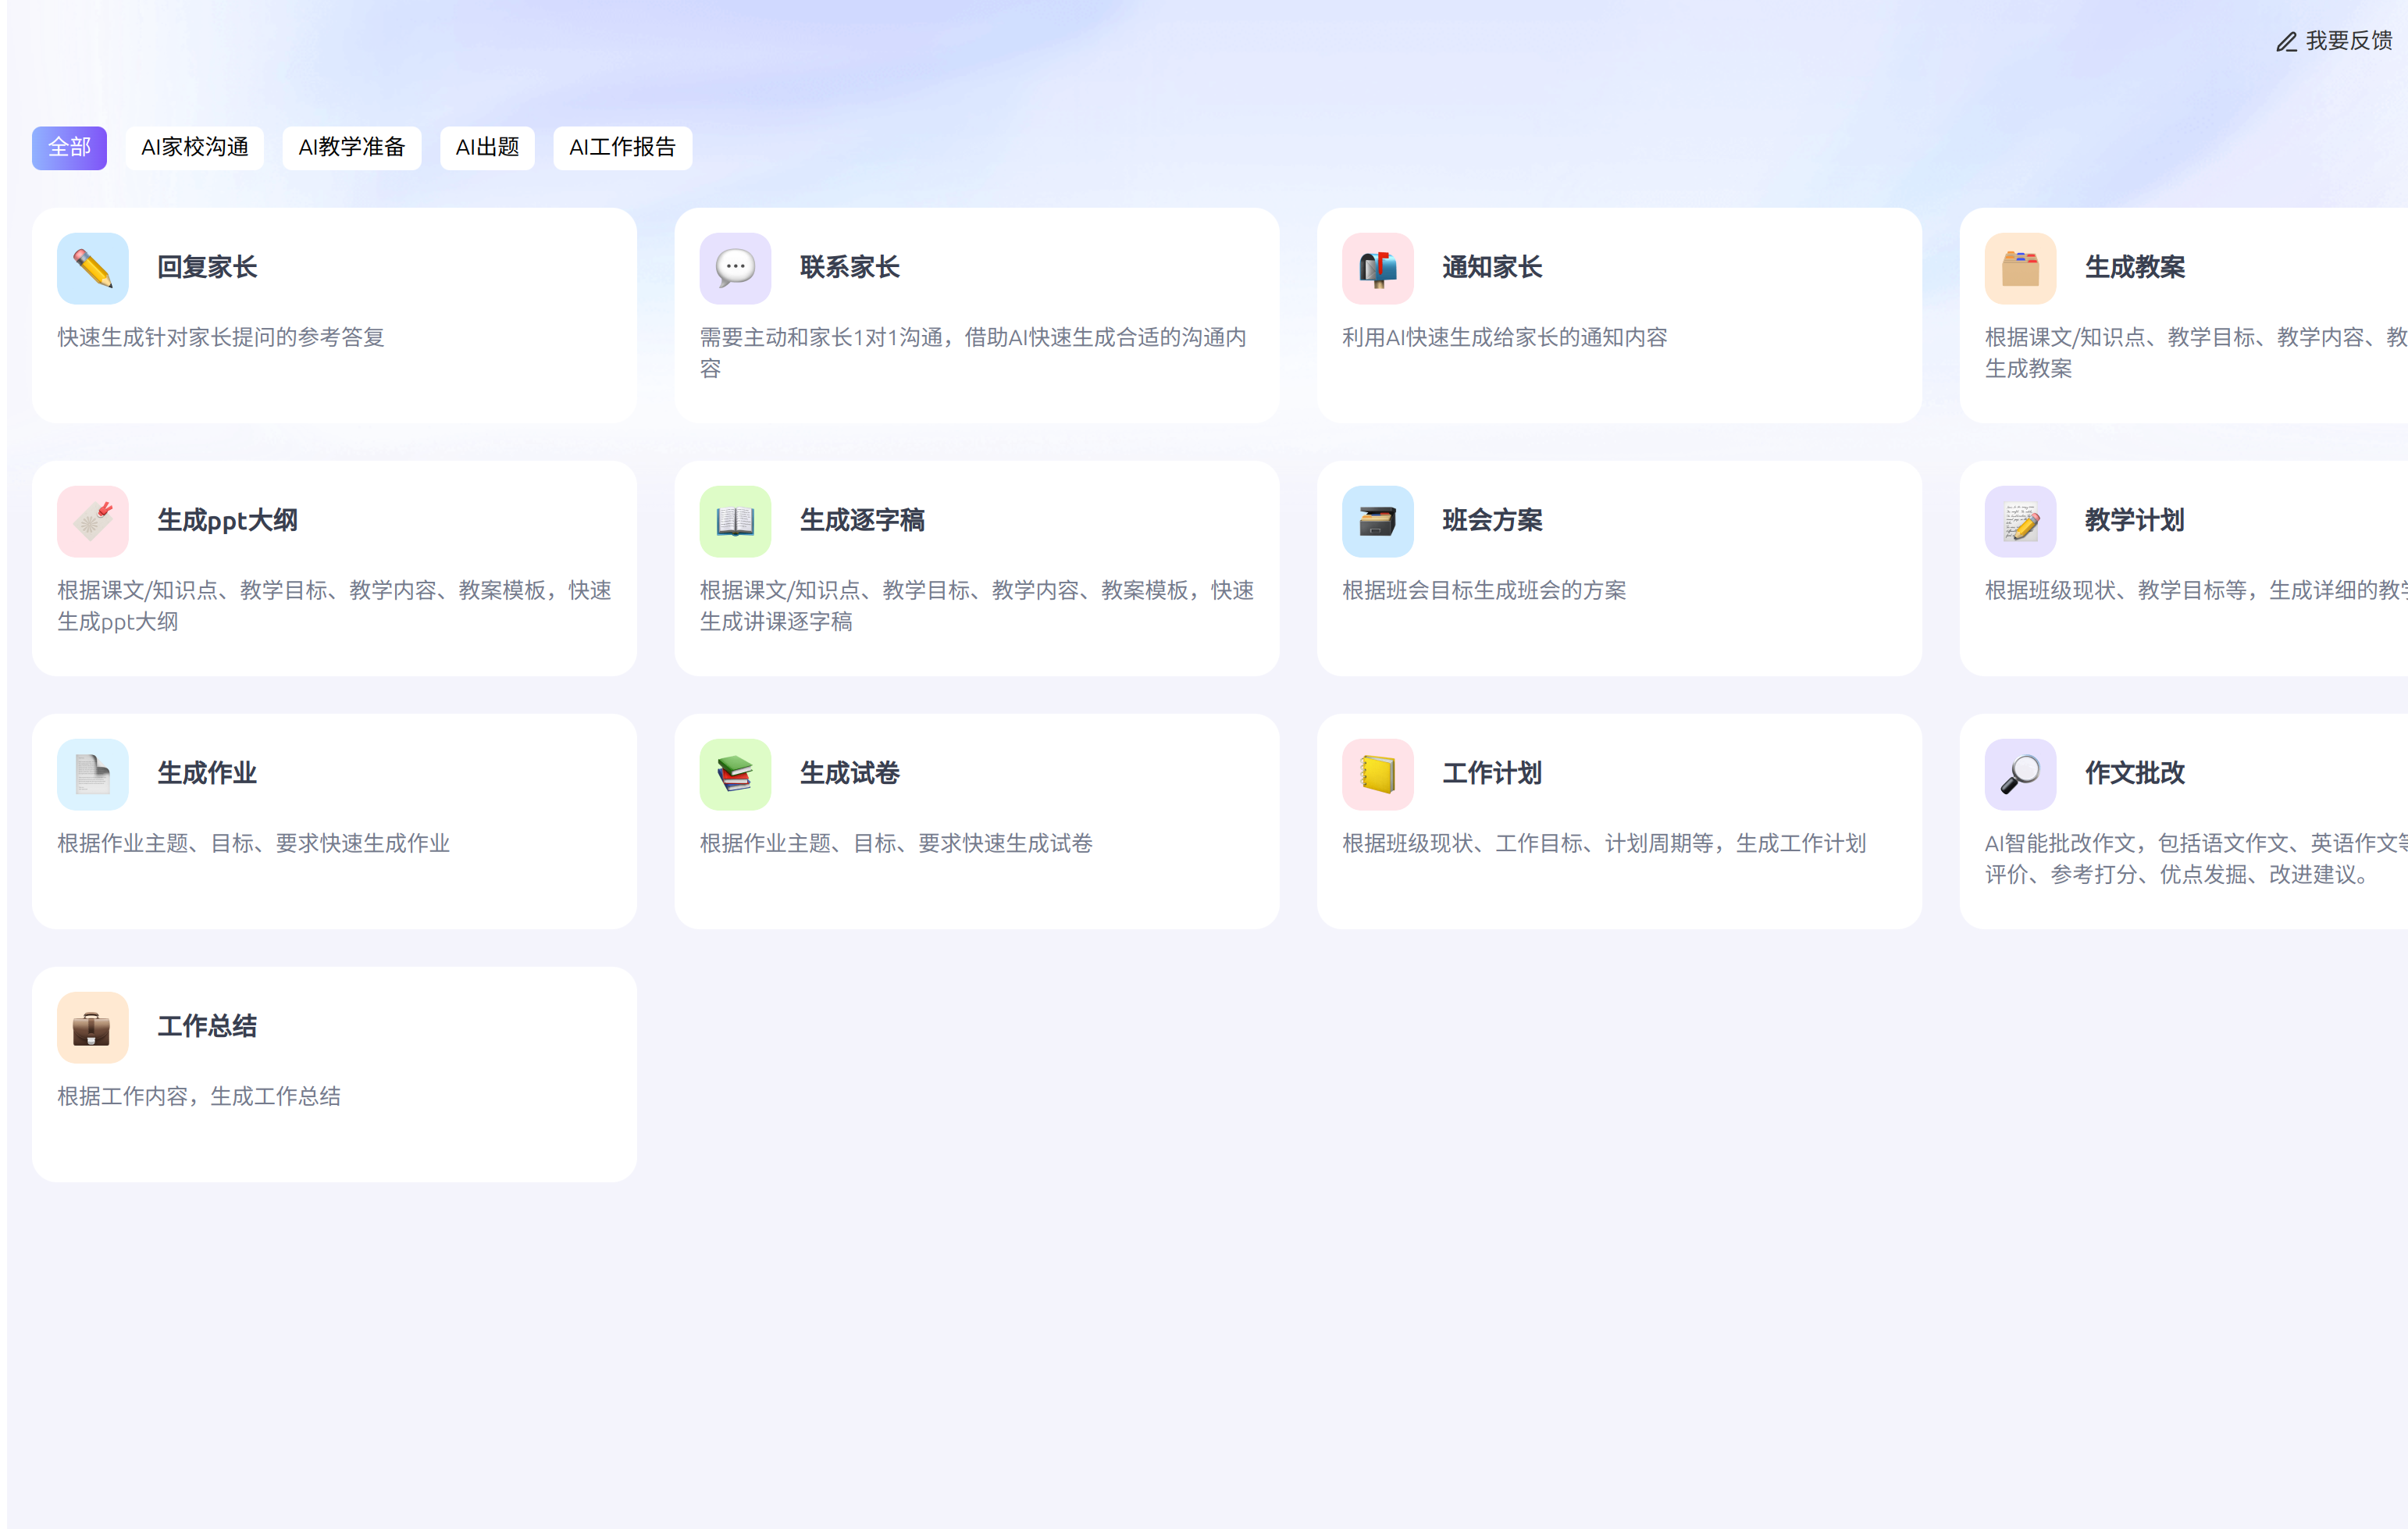Show the AI工作报告 category
The height and width of the screenshot is (1529, 2408).
pyautogui.click(x=622, y=148)
